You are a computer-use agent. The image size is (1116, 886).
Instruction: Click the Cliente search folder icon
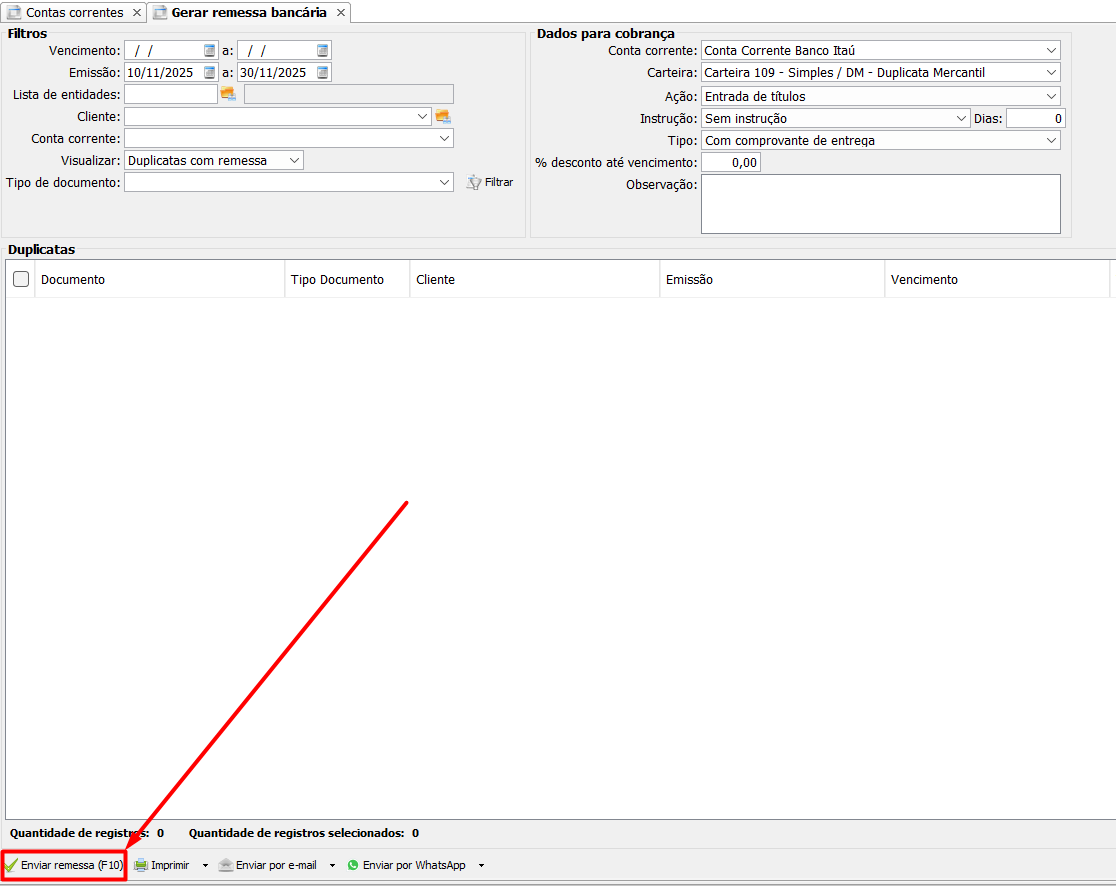[x=443, y=116]
